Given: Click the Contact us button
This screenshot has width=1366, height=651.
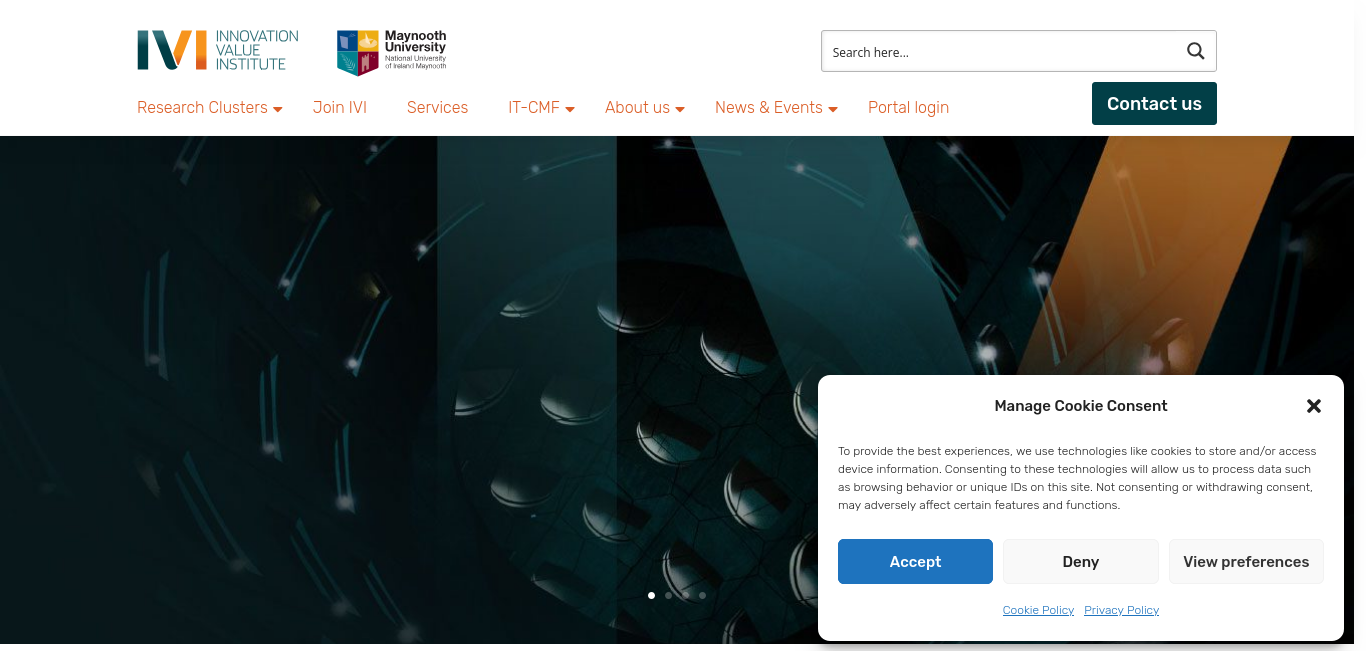Looking at the screenshot, I should point(1154,104).
